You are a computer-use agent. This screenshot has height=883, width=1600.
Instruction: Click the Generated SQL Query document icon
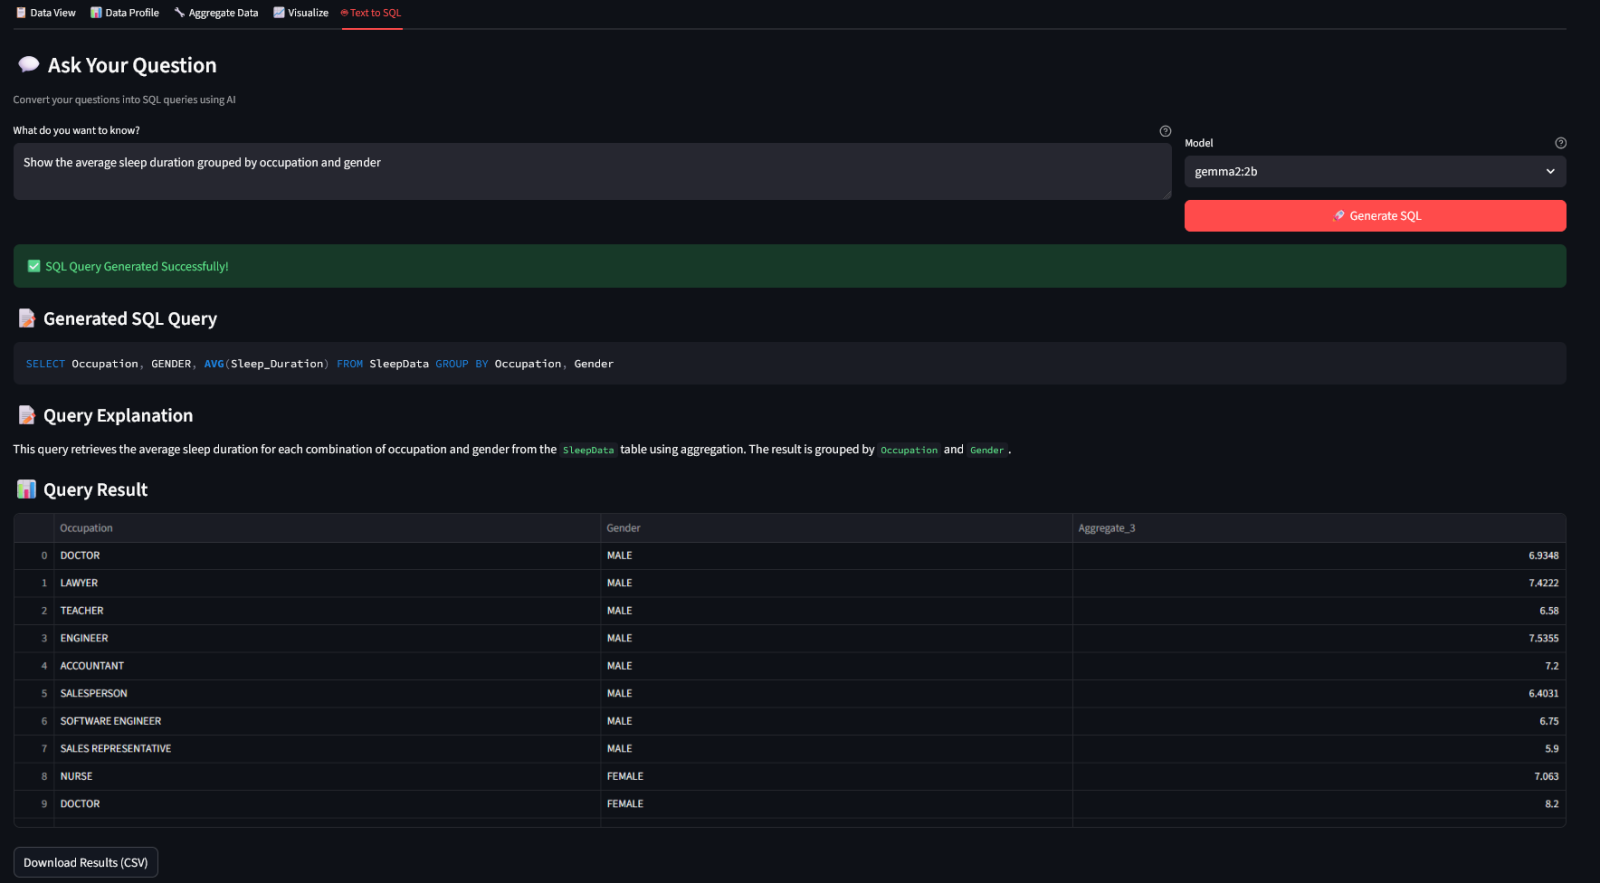tap(27, 318)
